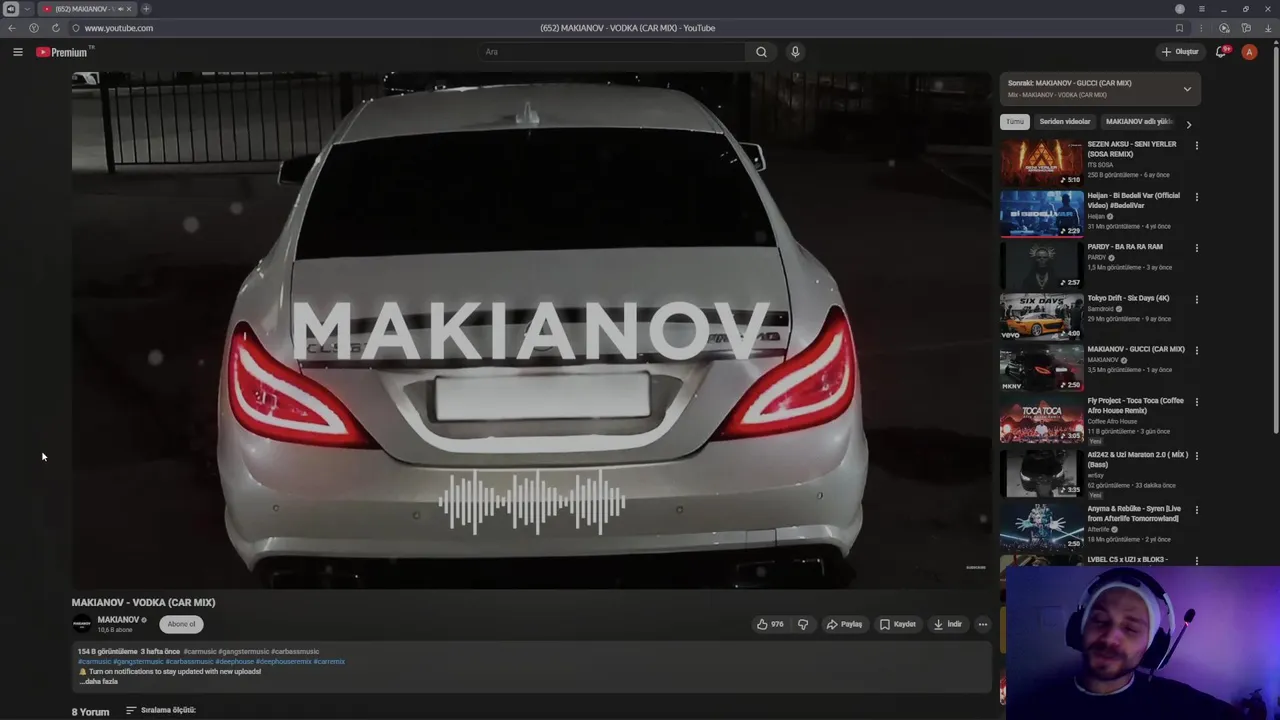The image size is (1280, 720).
Task: Show more filter chips with arrow
Action: click(x=1188, y=124)
